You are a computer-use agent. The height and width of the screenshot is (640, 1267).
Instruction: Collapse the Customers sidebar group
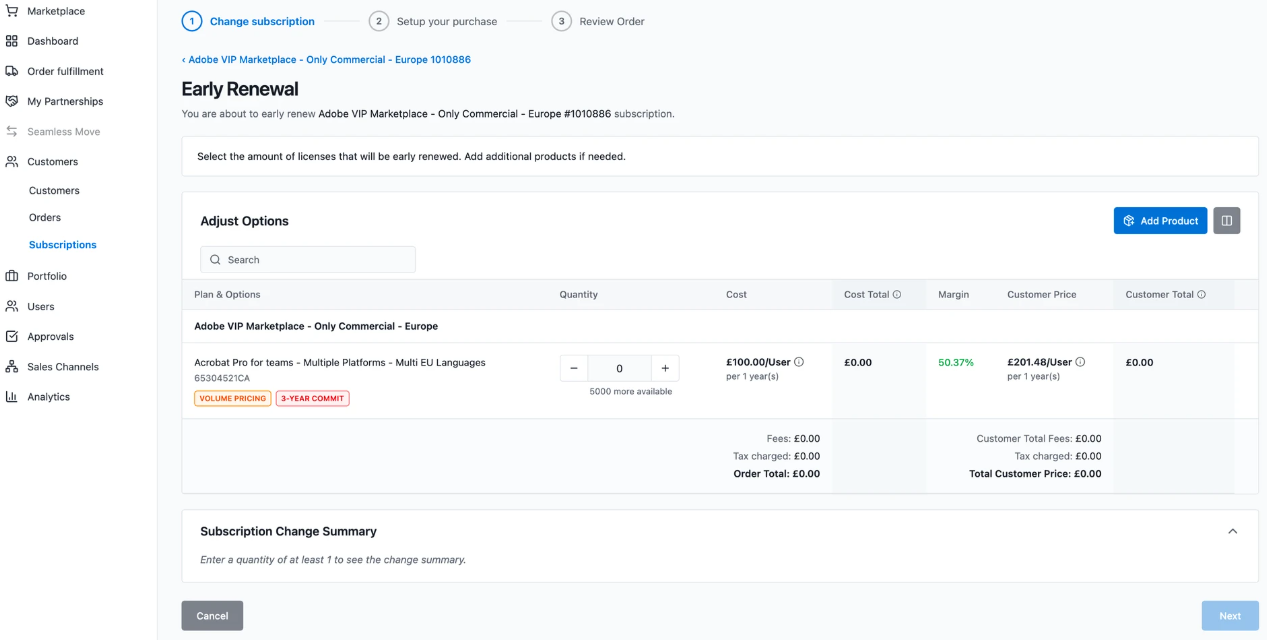pos(52,161)
